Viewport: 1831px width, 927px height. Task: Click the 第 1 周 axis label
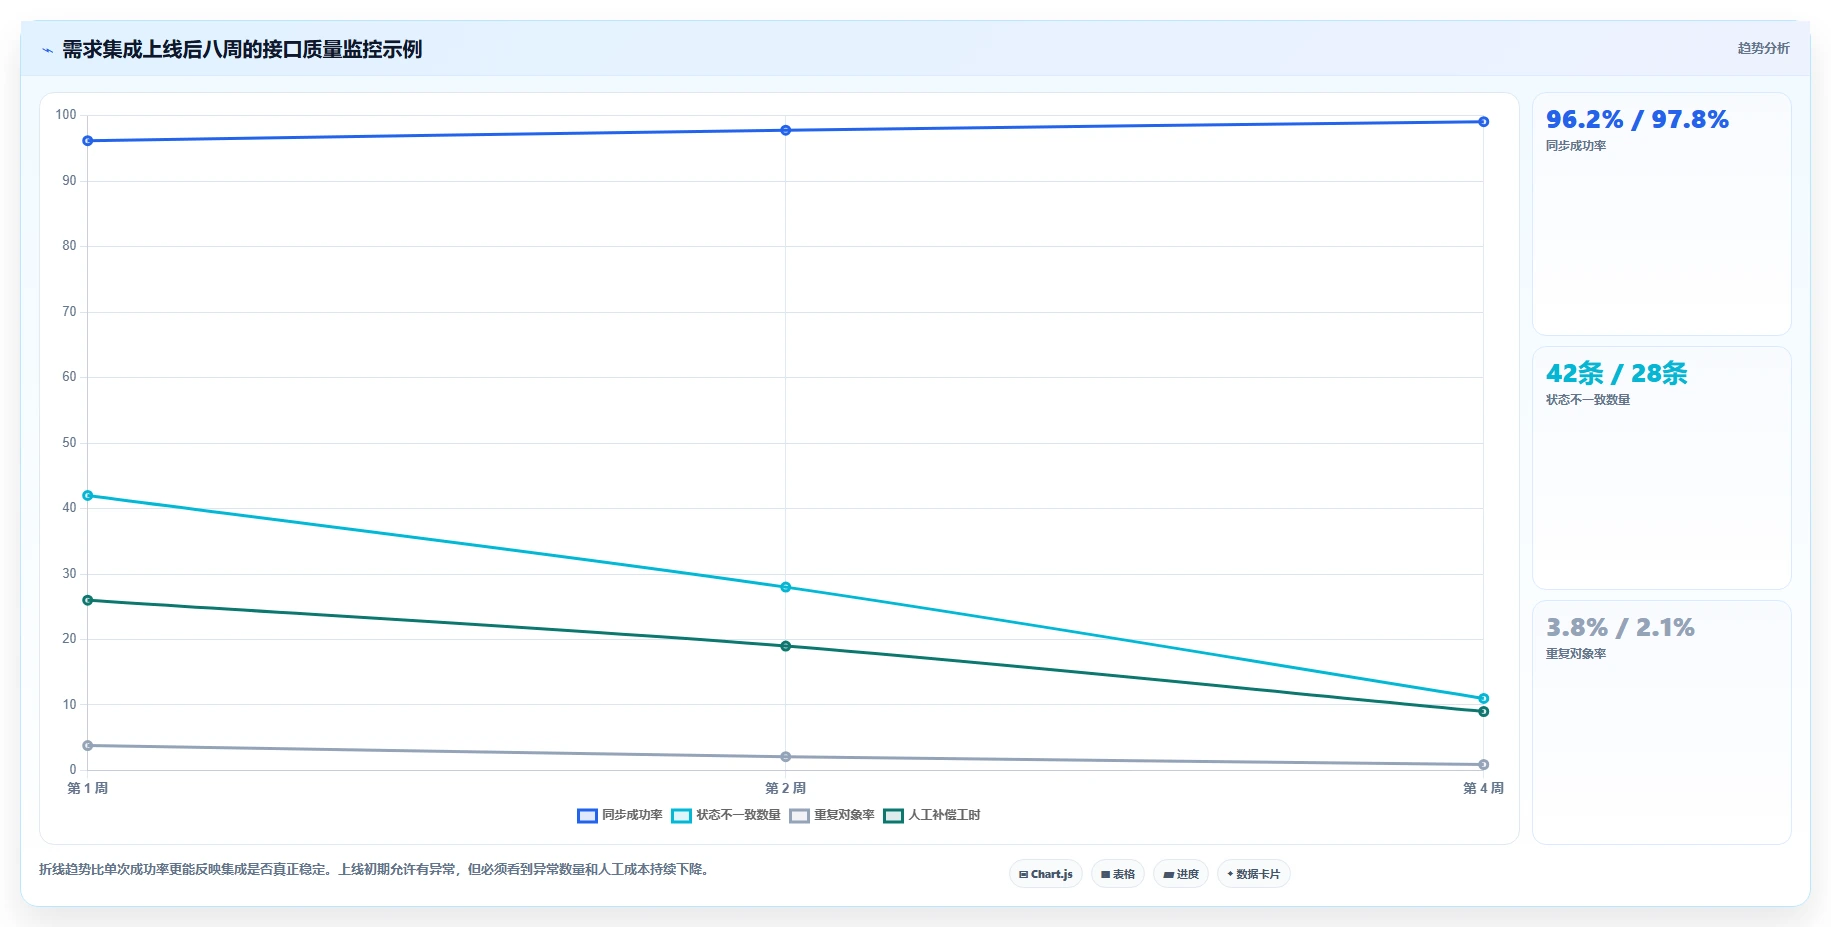88,789
